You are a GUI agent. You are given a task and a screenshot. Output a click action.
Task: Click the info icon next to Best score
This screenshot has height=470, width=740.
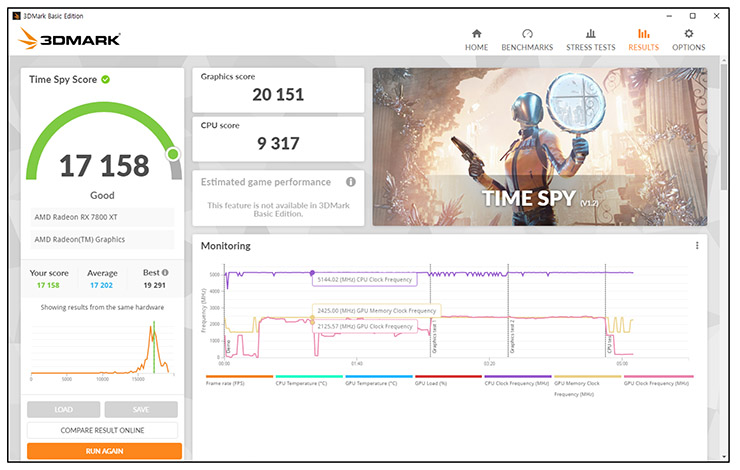[165, 272]
